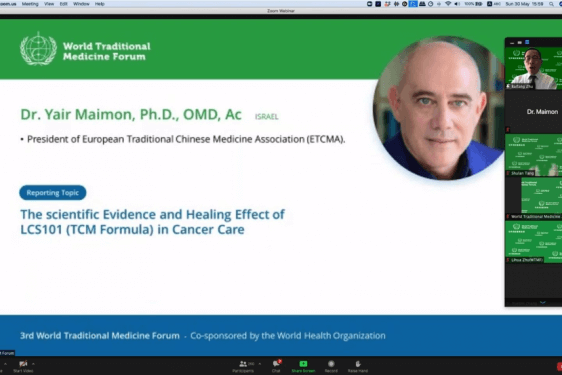
Task: Click the Reporting Topic badge
Action: (53, 193)
